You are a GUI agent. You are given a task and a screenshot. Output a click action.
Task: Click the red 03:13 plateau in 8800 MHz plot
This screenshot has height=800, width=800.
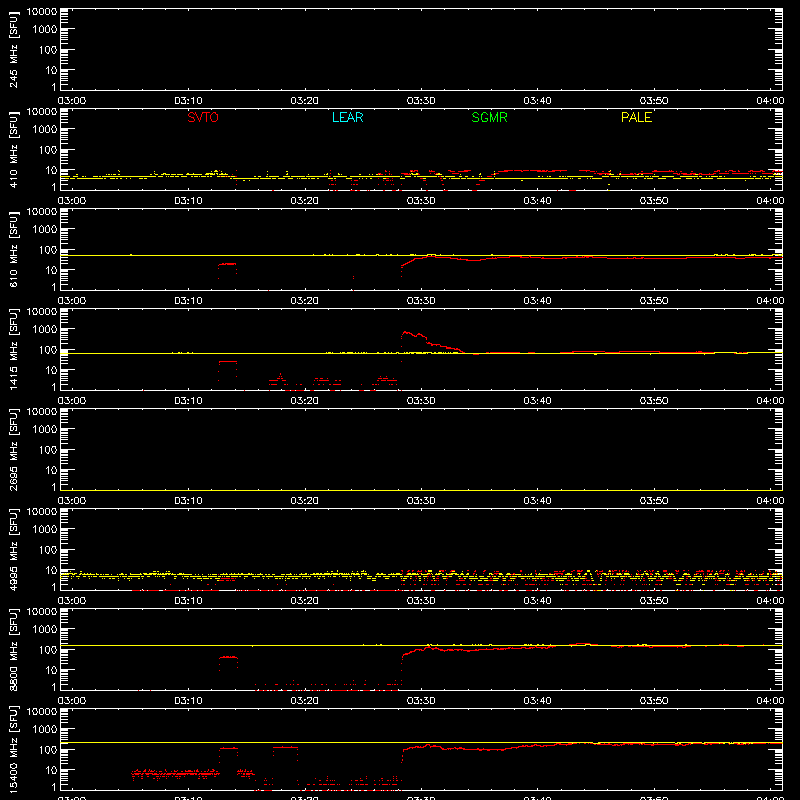click(x=228, y=657)
